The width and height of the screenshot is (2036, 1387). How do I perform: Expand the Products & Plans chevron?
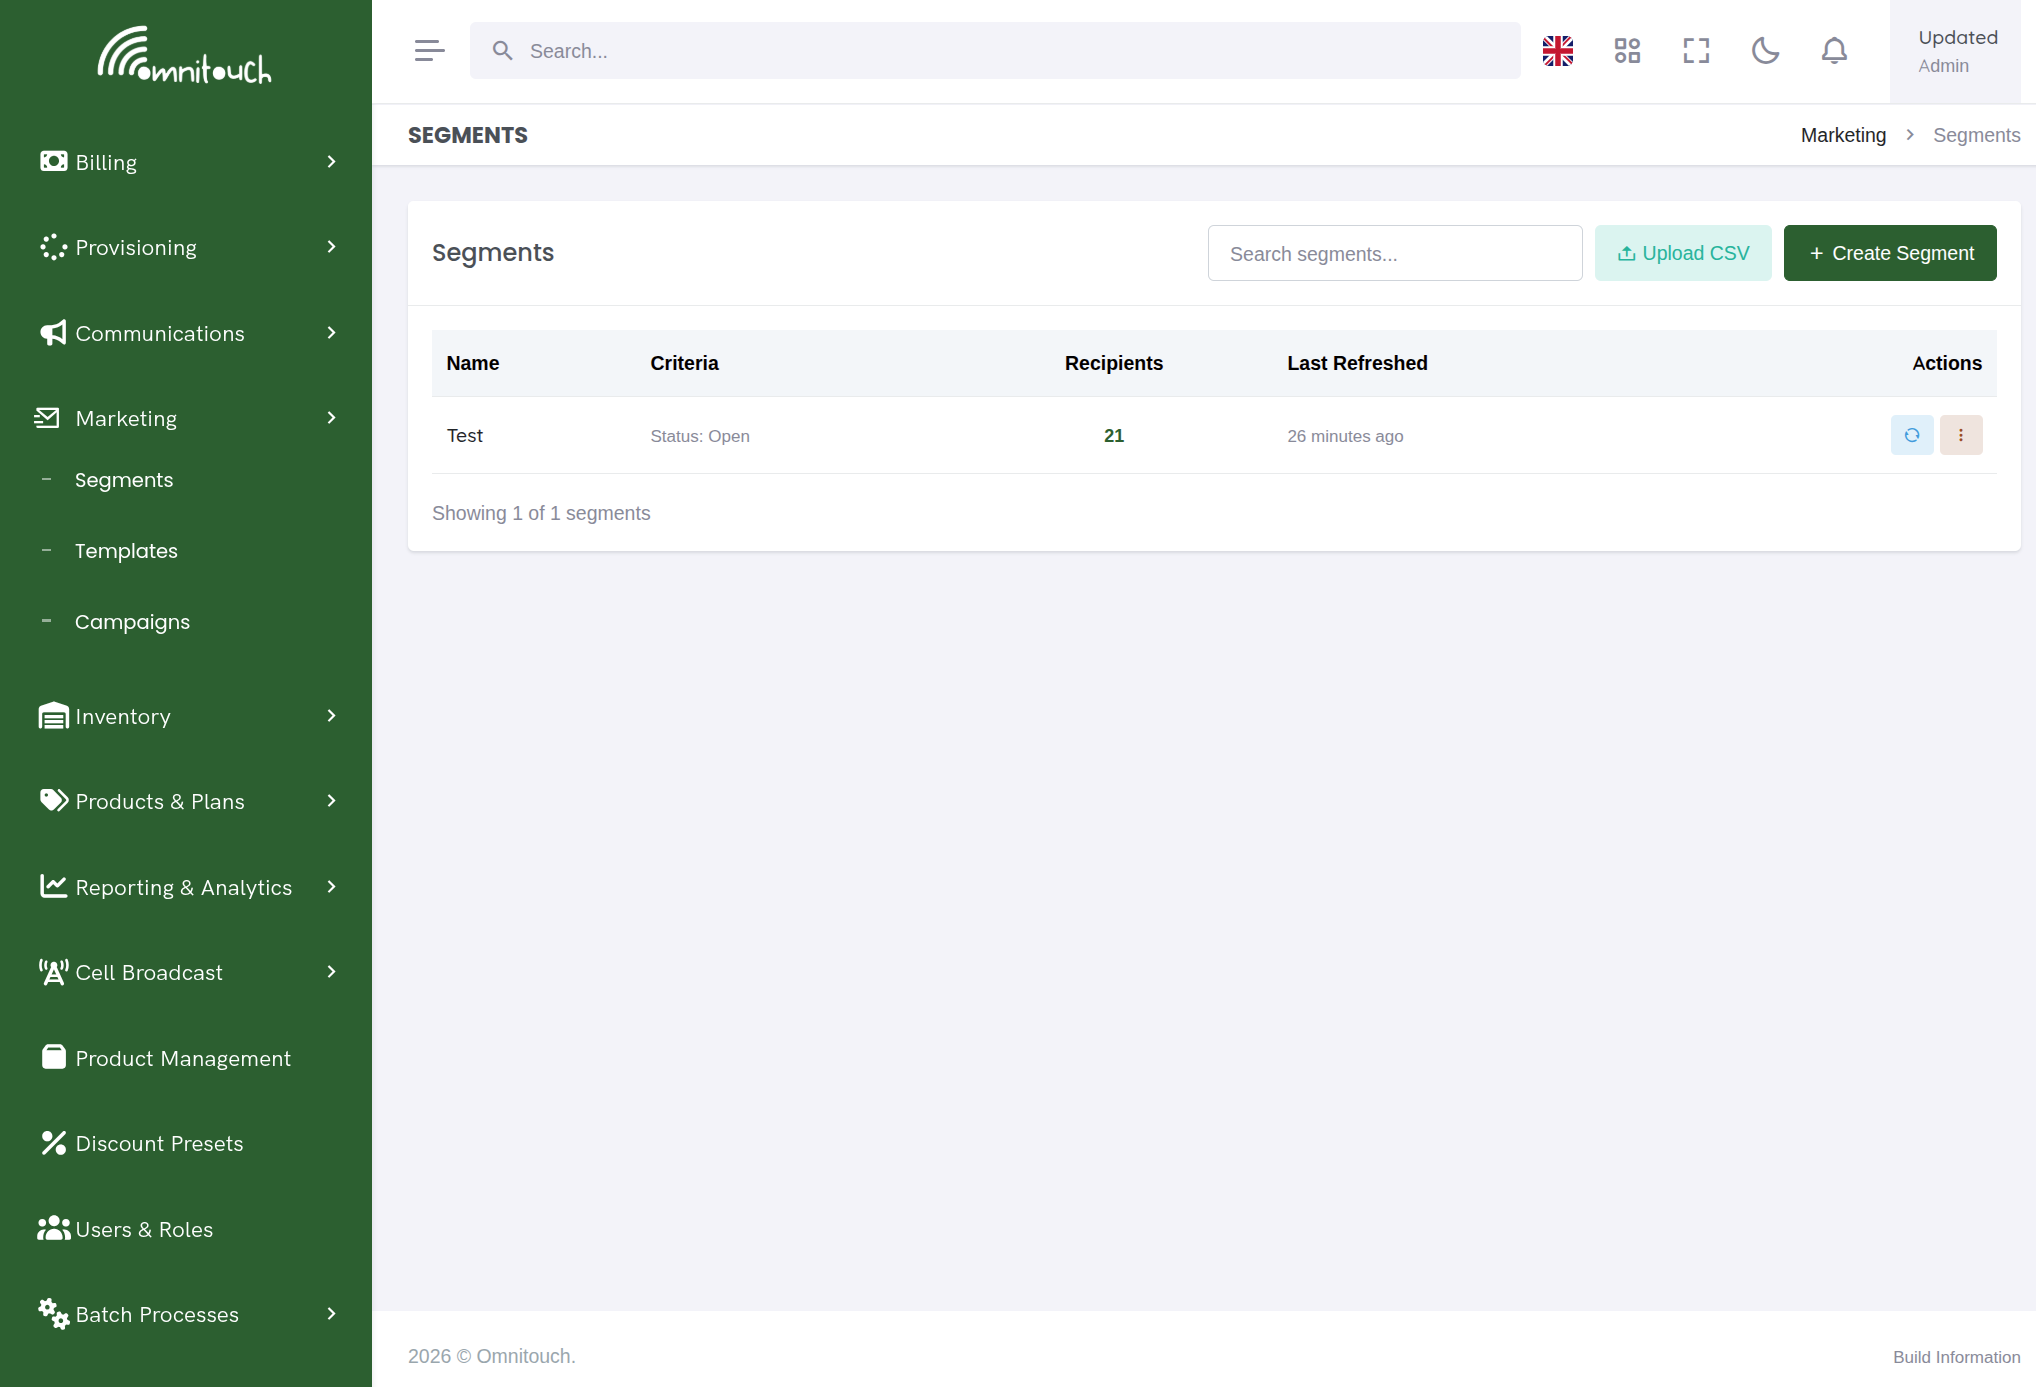tap(331, 801)
